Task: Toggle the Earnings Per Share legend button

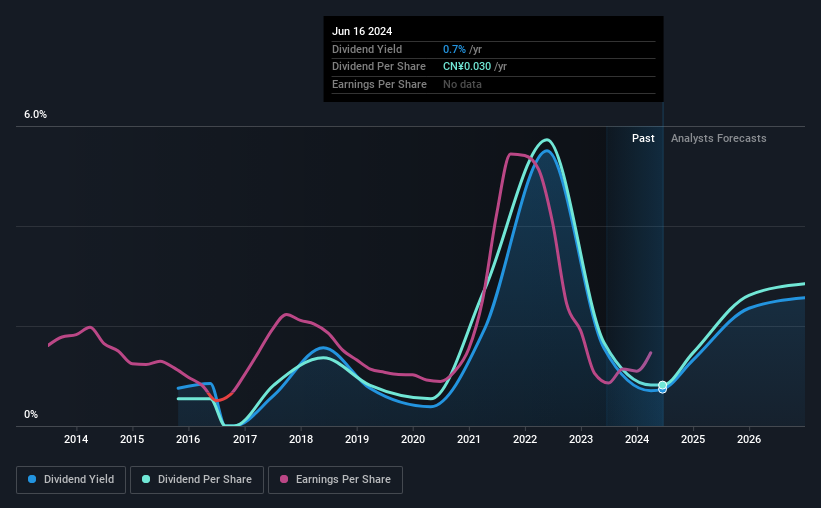Action: [335, 479]
